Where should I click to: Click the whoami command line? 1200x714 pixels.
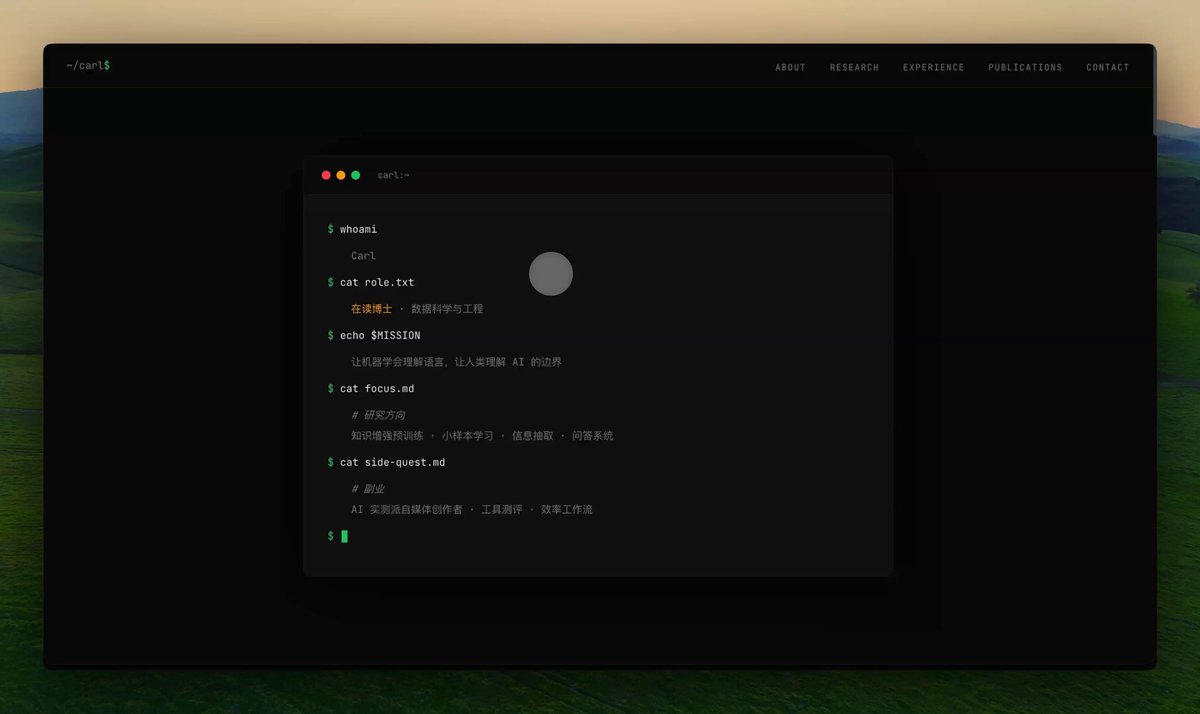(358, 229)
